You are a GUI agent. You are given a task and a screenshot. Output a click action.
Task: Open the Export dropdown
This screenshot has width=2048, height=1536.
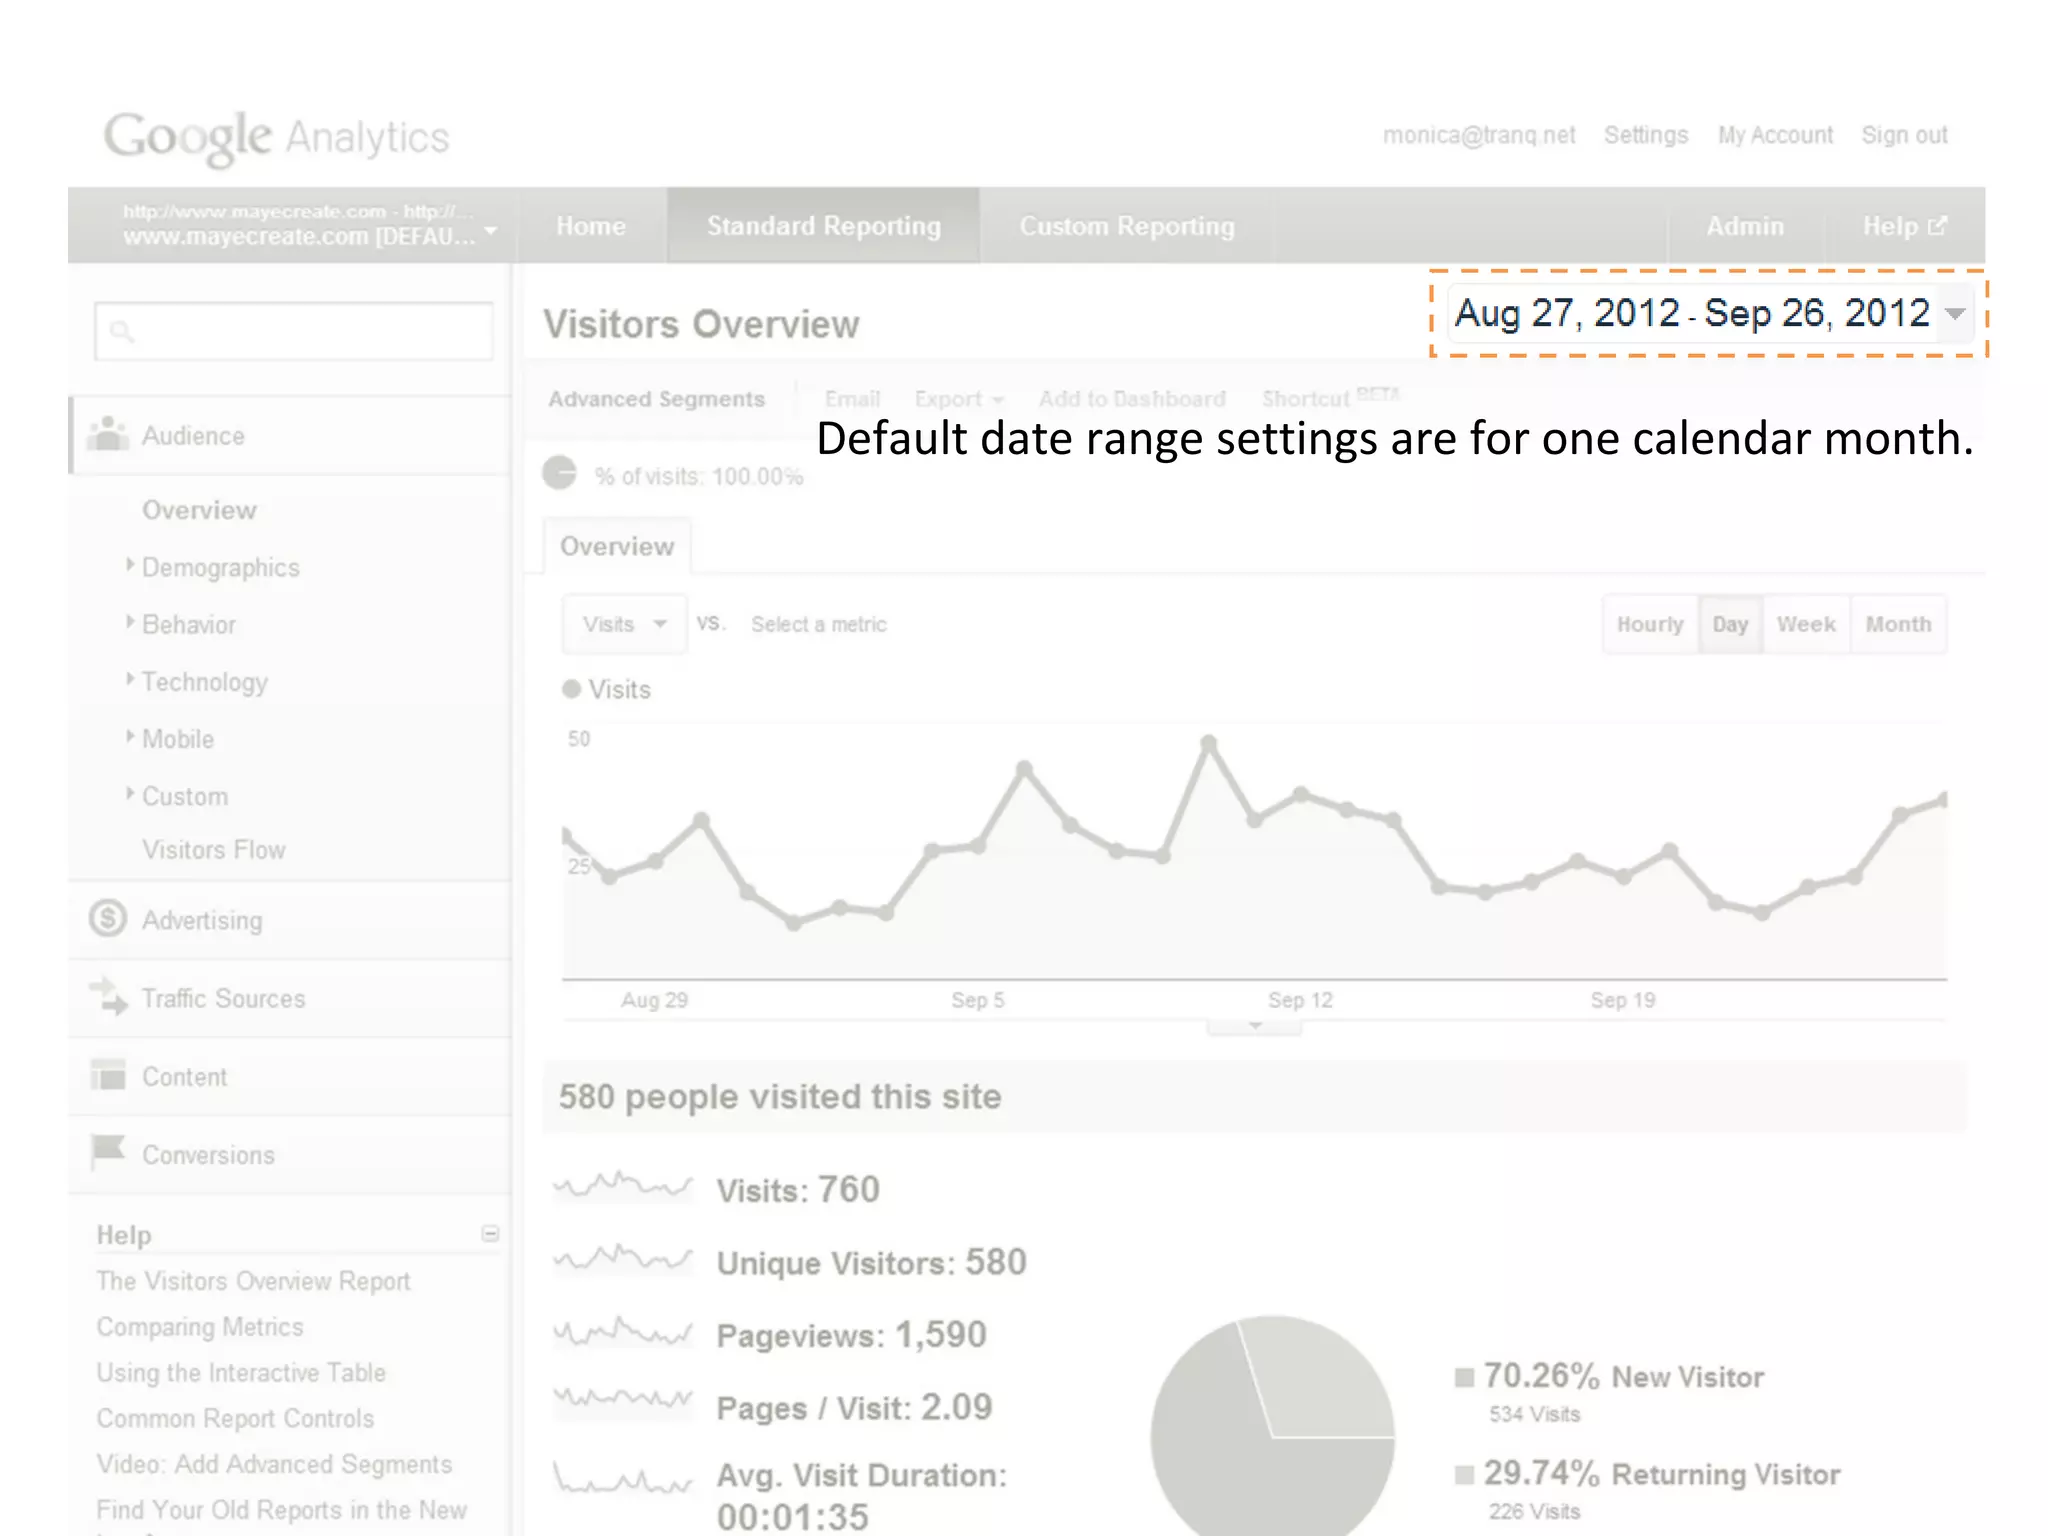click(958, 399)
